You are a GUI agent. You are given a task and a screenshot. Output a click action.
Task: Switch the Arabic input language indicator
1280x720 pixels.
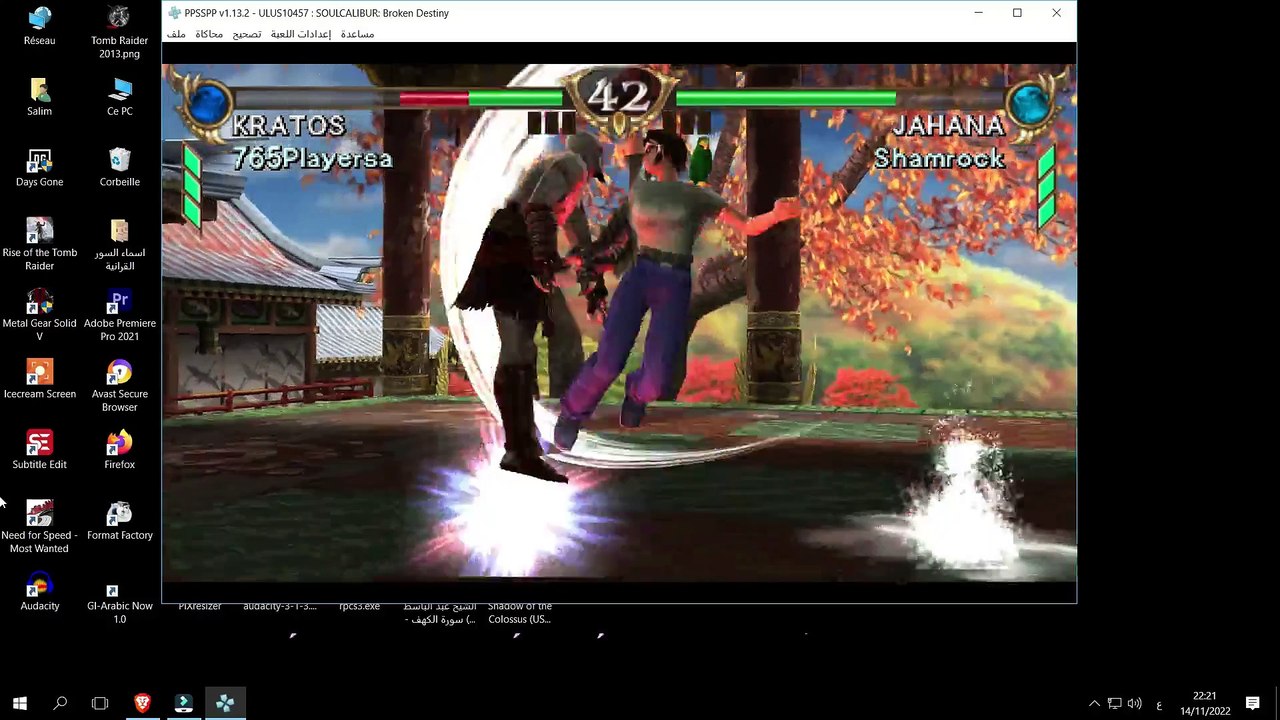pyautogui.click(x=1159, y=704)
